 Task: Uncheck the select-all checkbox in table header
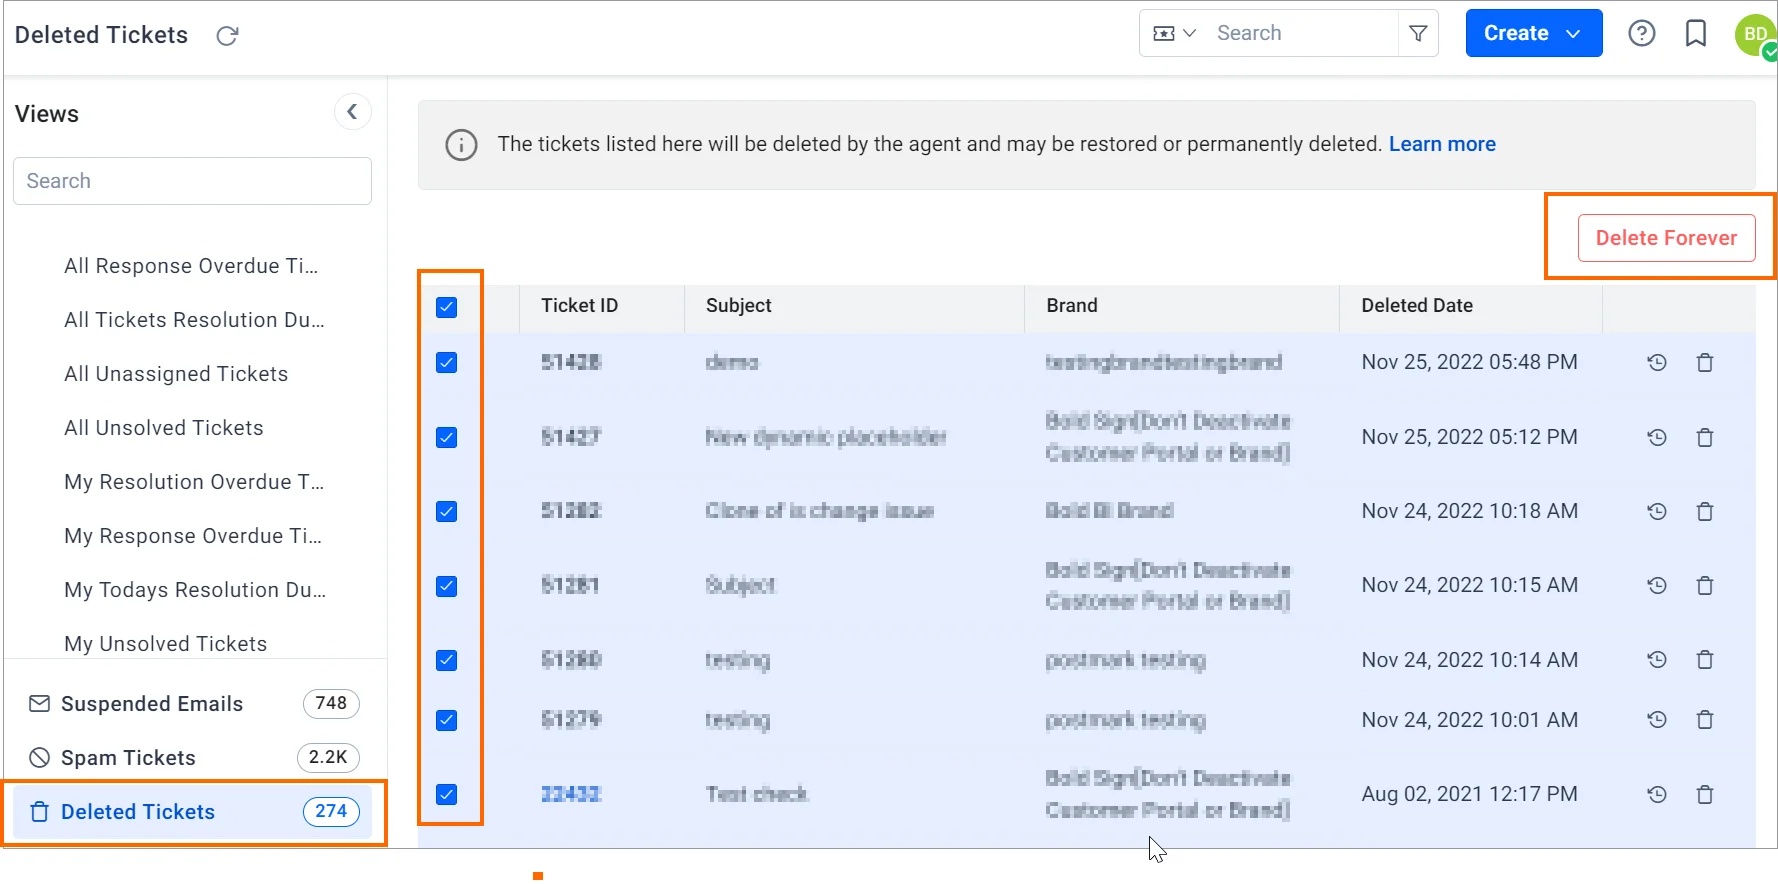[x=447, y=307]
